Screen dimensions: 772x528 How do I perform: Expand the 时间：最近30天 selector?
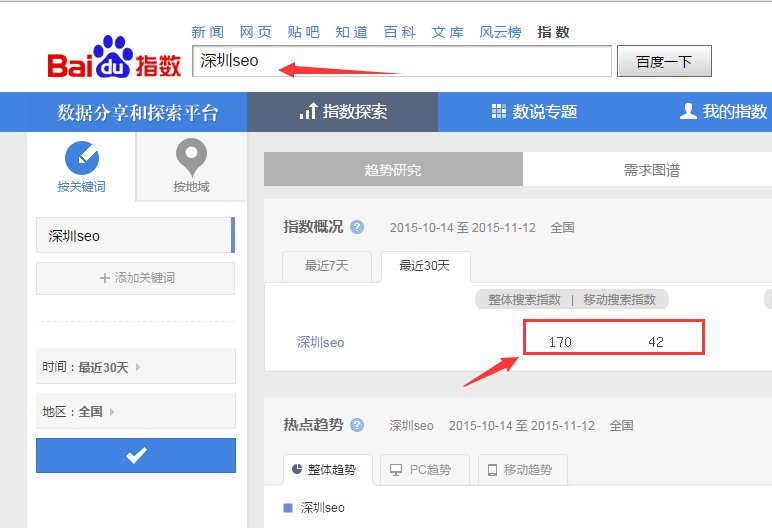(136, 366)
